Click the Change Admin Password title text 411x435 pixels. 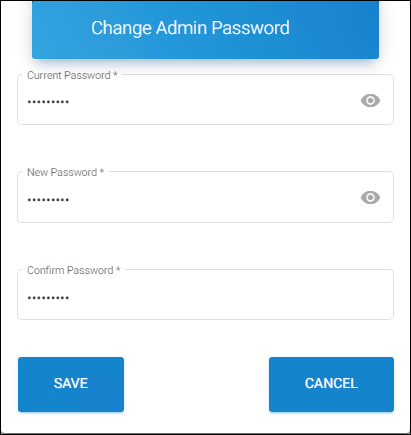(190, 28)
